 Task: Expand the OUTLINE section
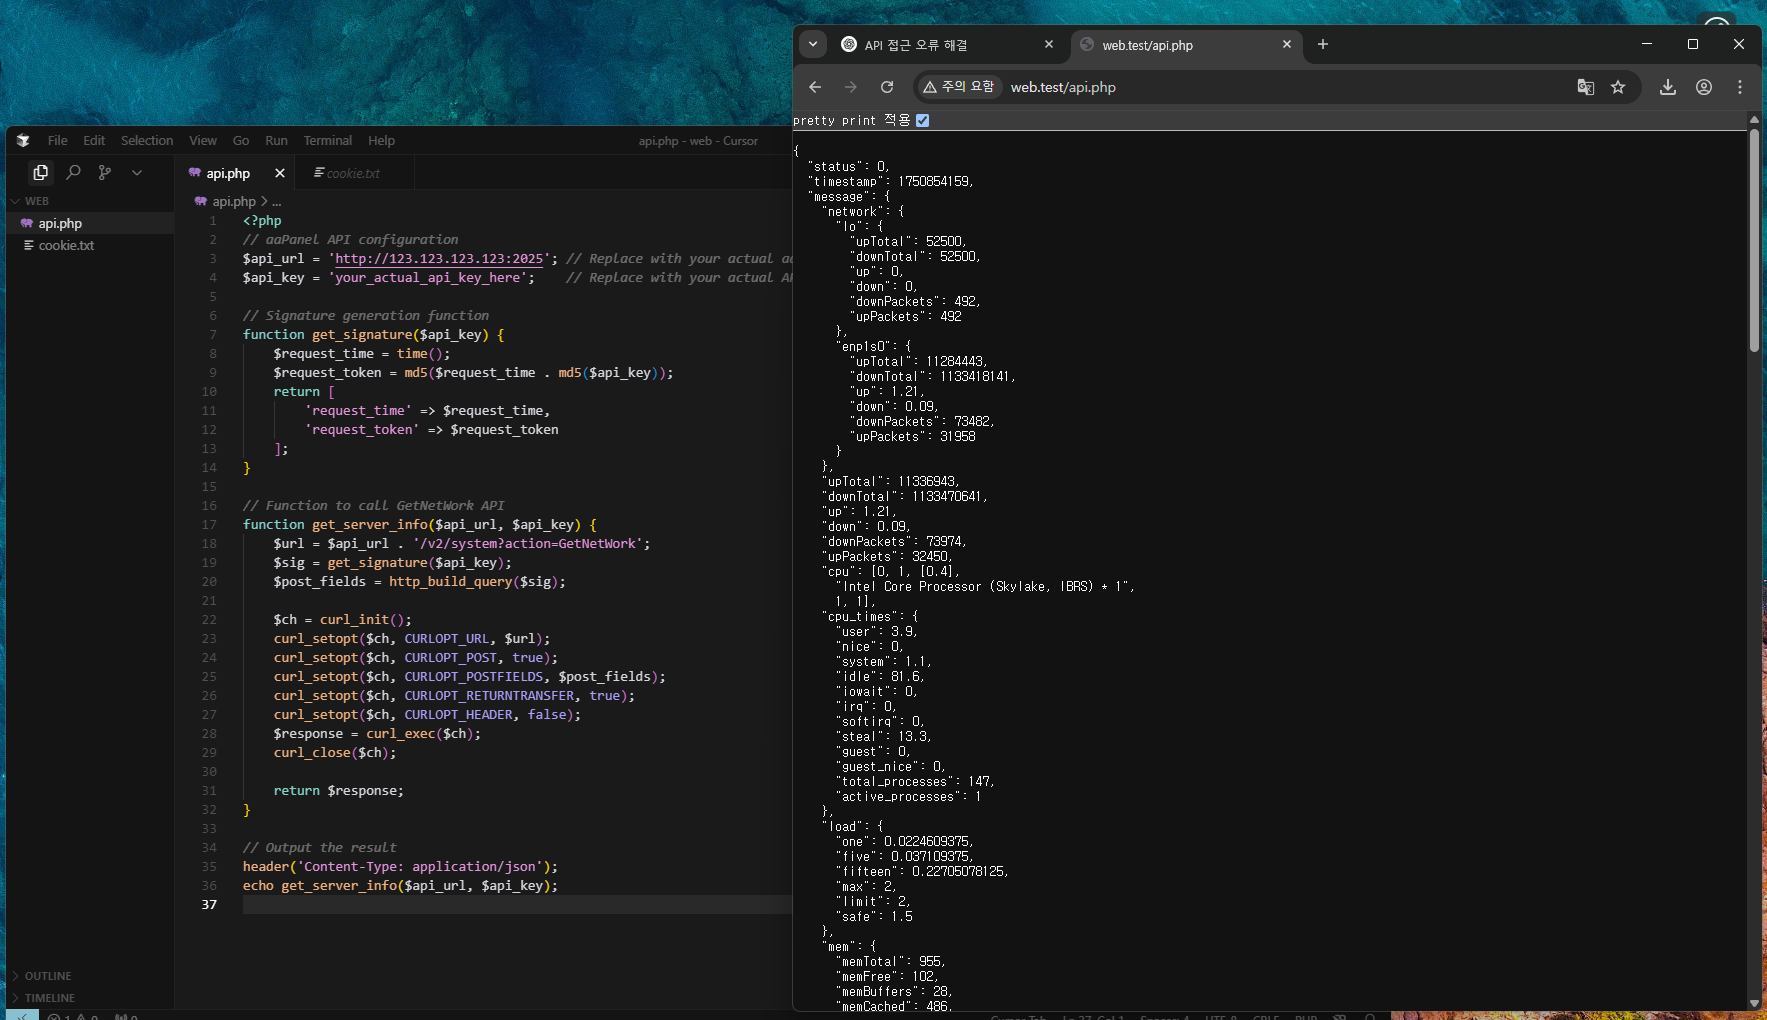(x=48, y=976)
